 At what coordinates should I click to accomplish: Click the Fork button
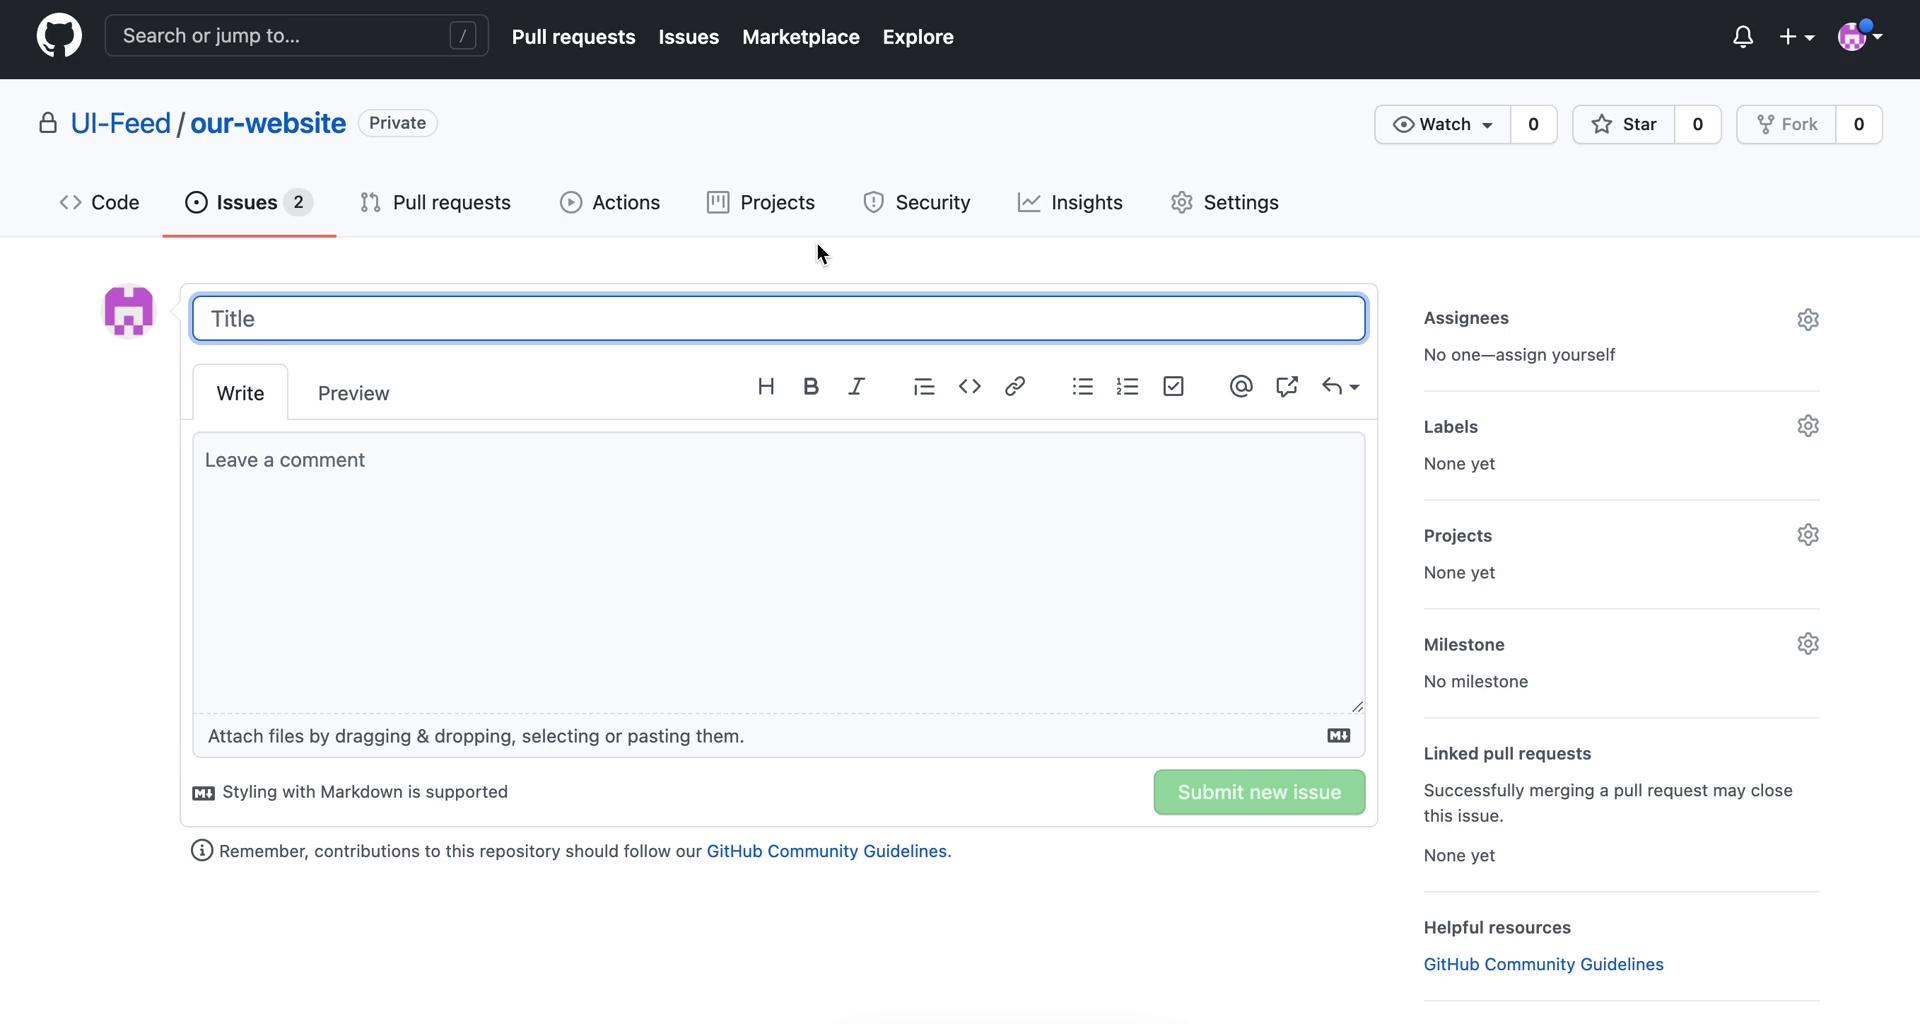1787,124
